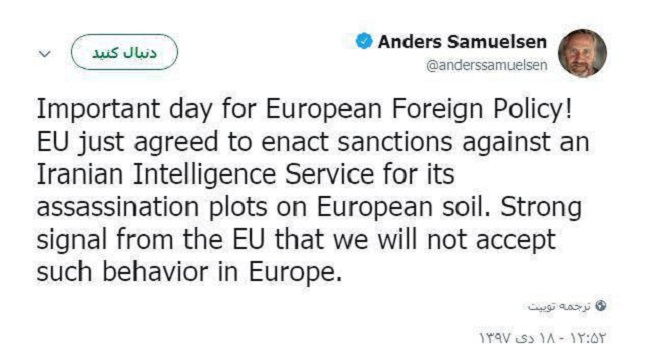Click the word 'sanctions' in the tweet
Screen dimensions: 646x360
pyautogui.click(x=395, y=143)
